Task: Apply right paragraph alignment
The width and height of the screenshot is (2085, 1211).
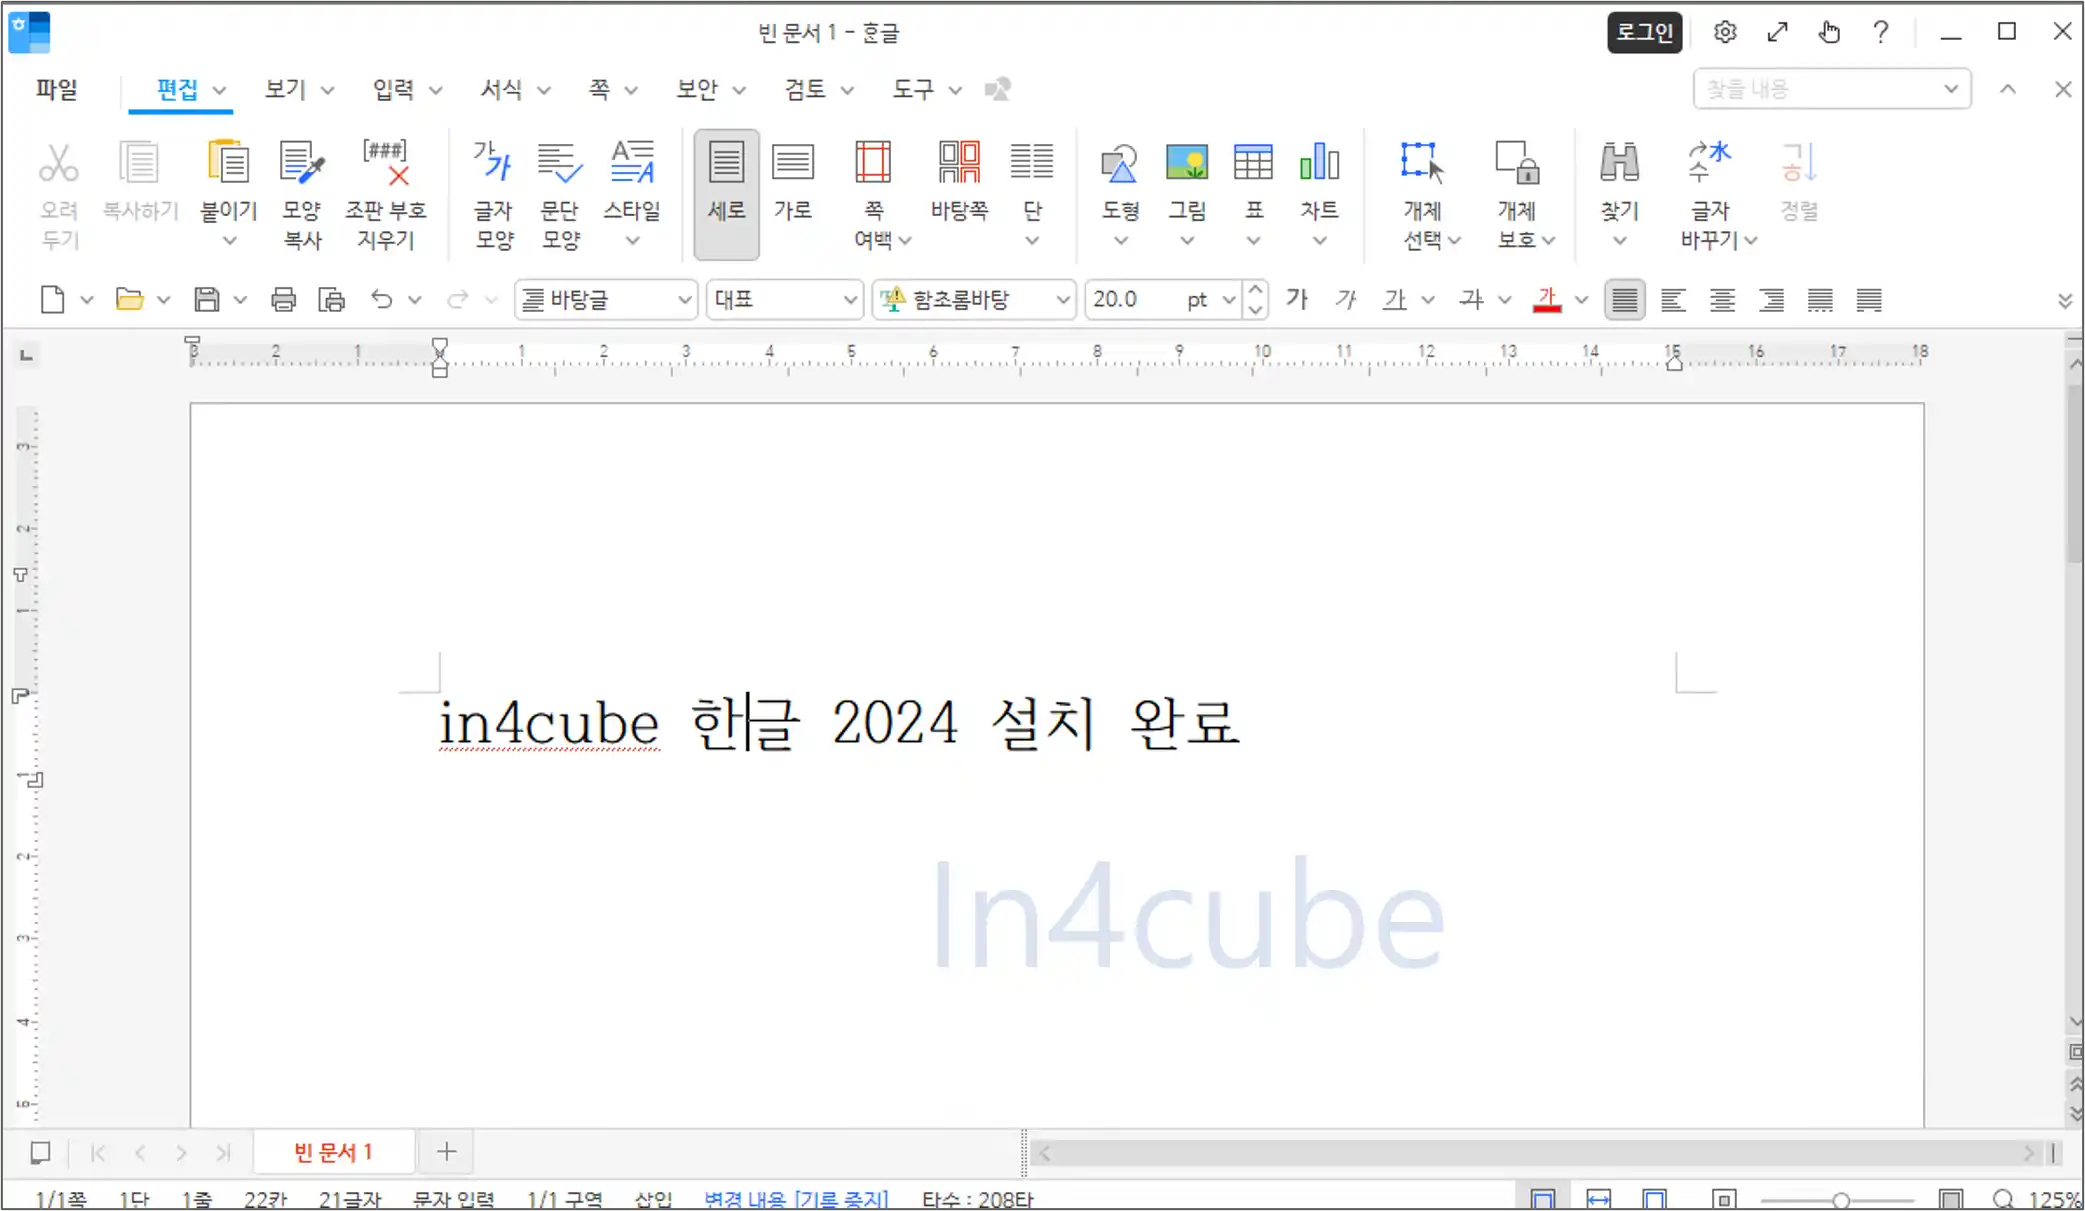Action: pos(1771,299)
